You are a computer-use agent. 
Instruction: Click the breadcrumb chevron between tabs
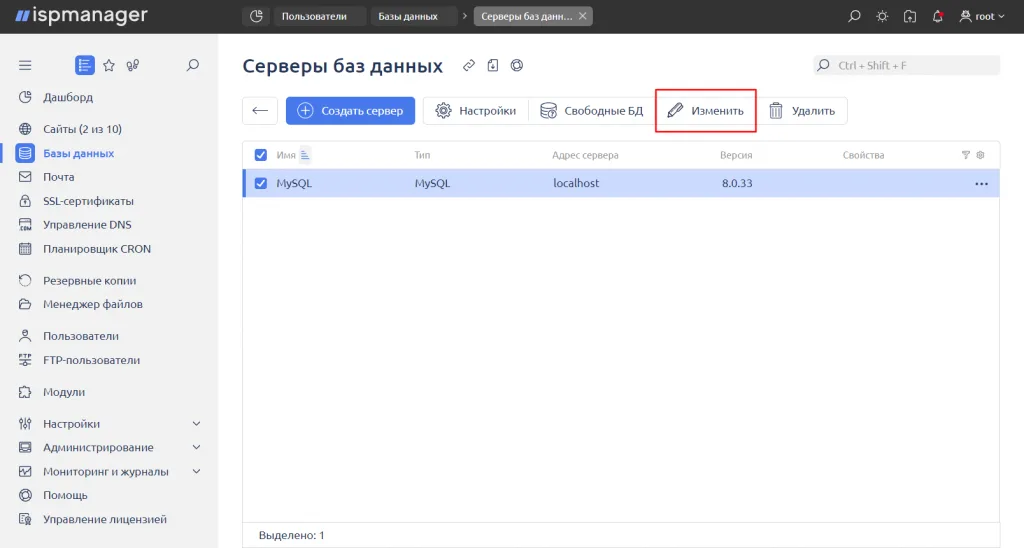click(465, 16)
